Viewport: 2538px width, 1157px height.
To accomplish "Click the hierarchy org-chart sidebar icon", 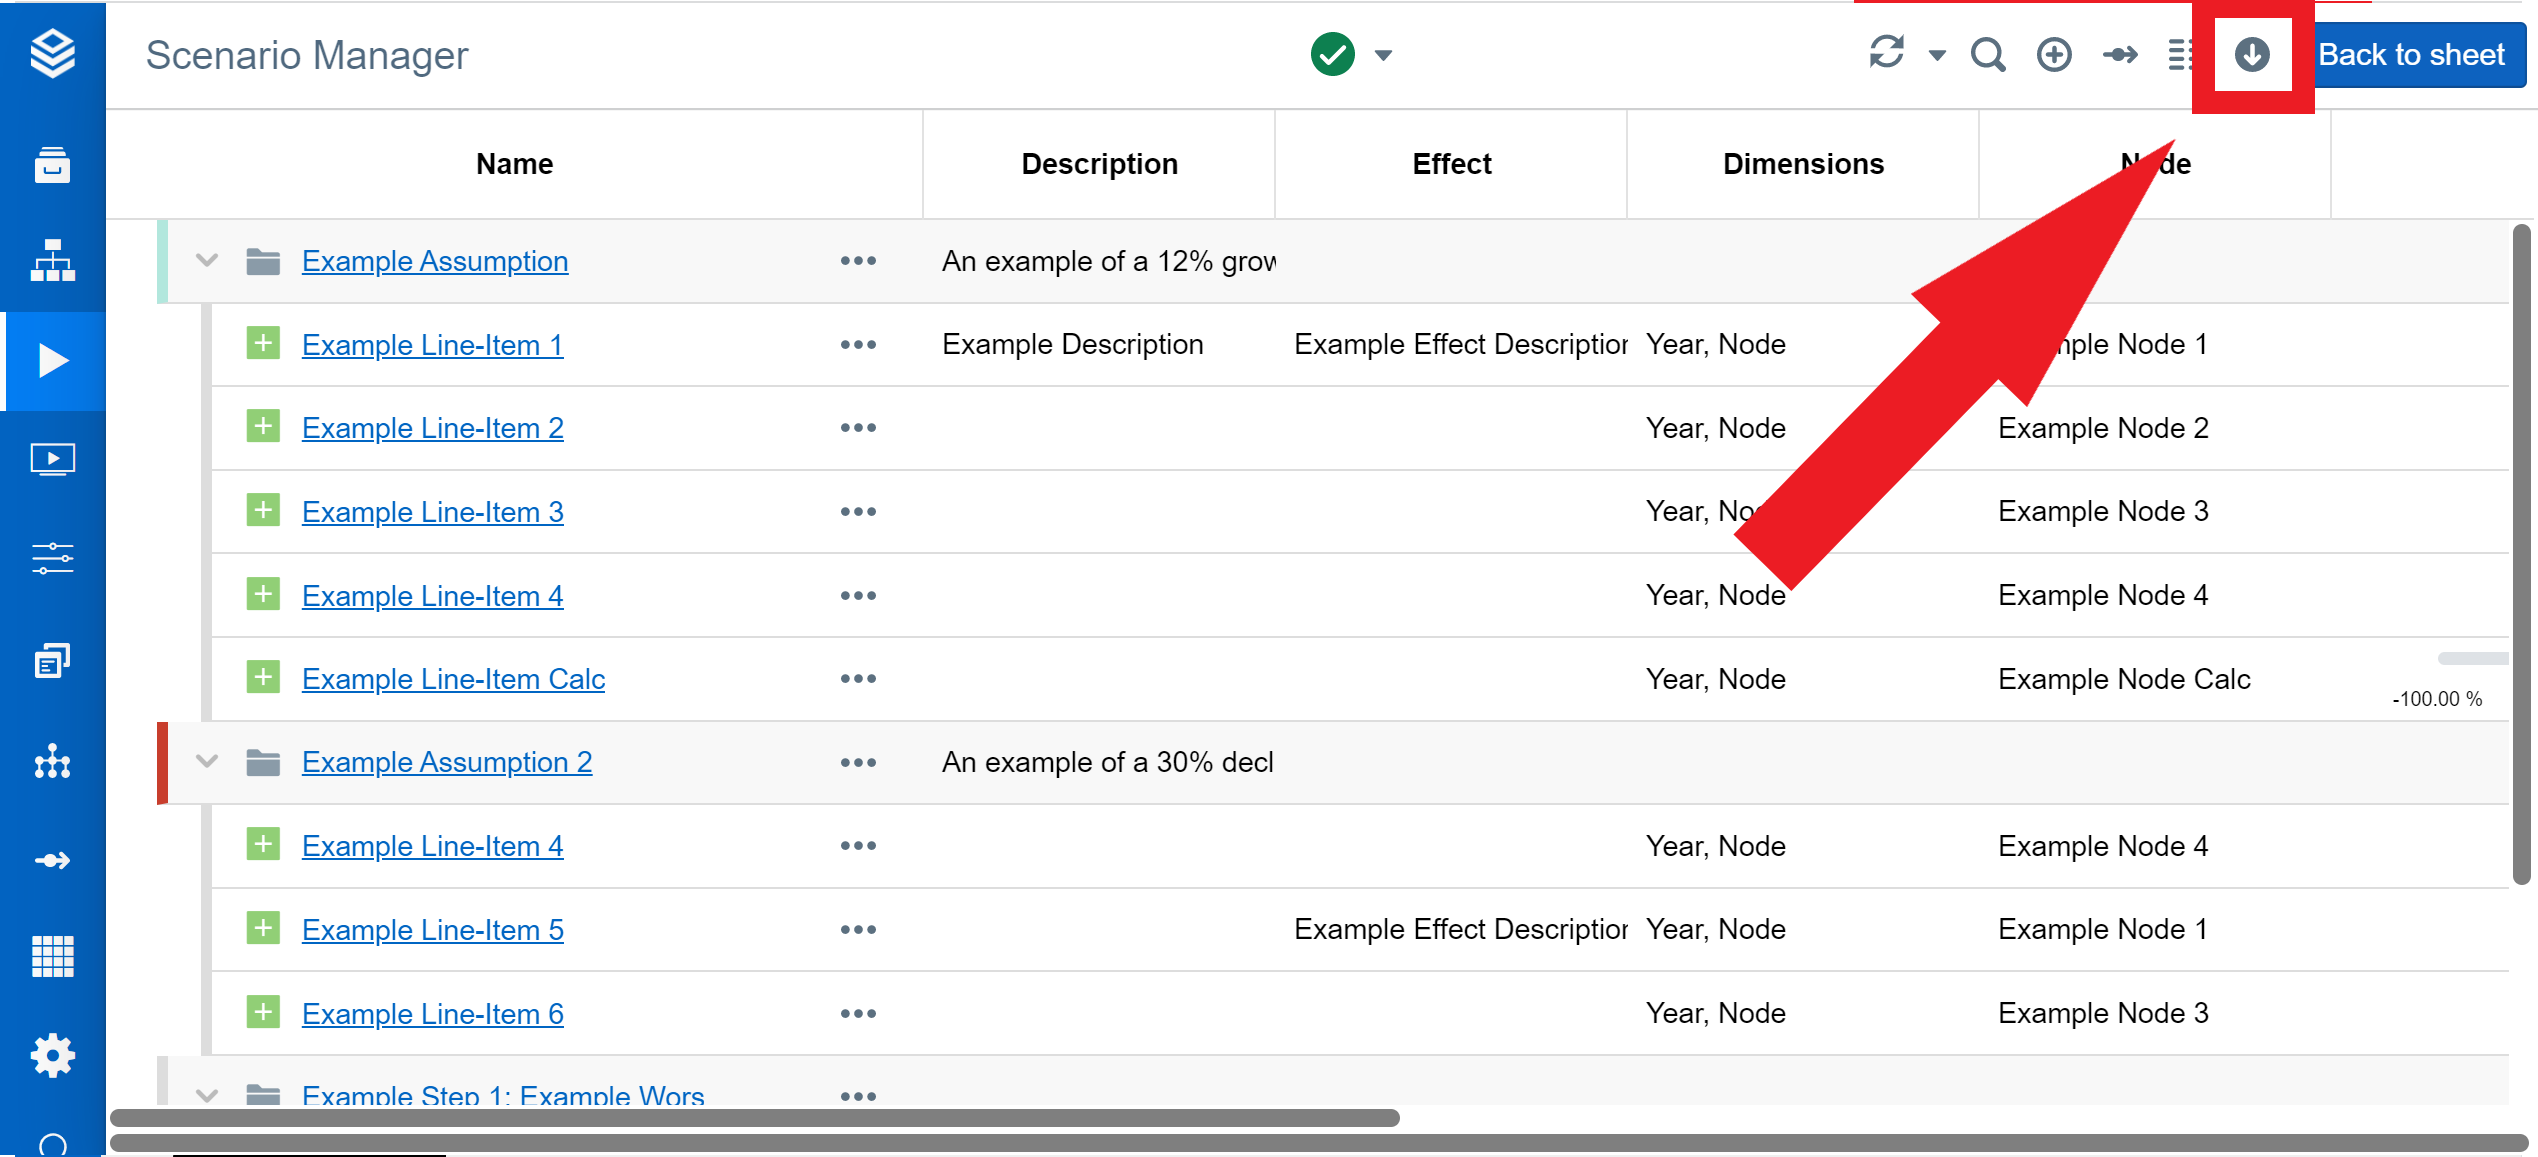I will pyautogui.click(x=52, y=261).
